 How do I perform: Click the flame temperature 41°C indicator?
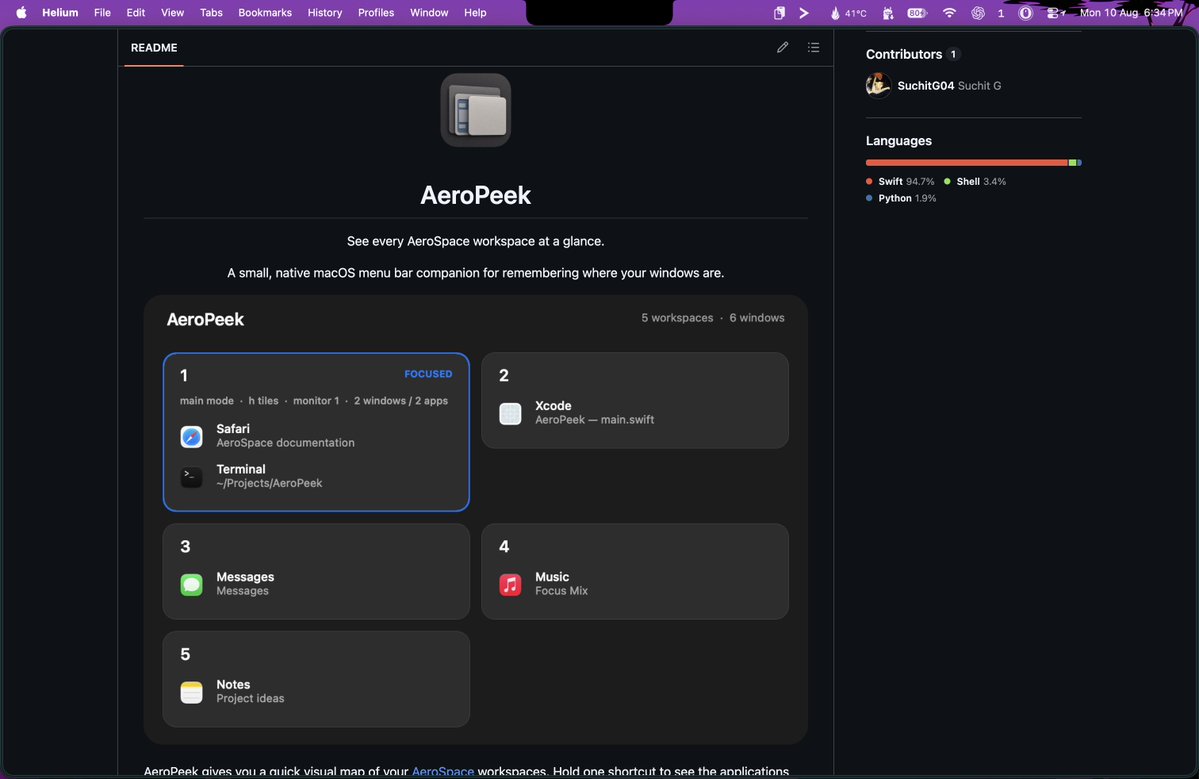point(849,13)
